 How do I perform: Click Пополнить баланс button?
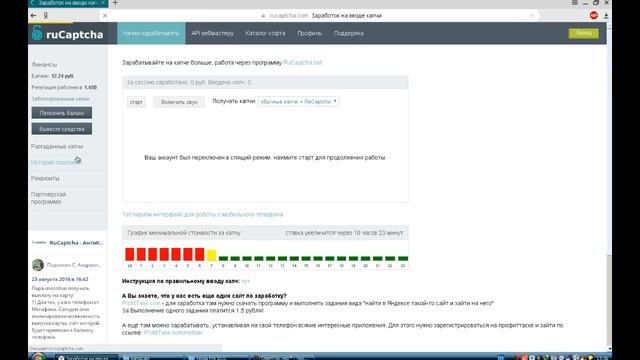62,113
